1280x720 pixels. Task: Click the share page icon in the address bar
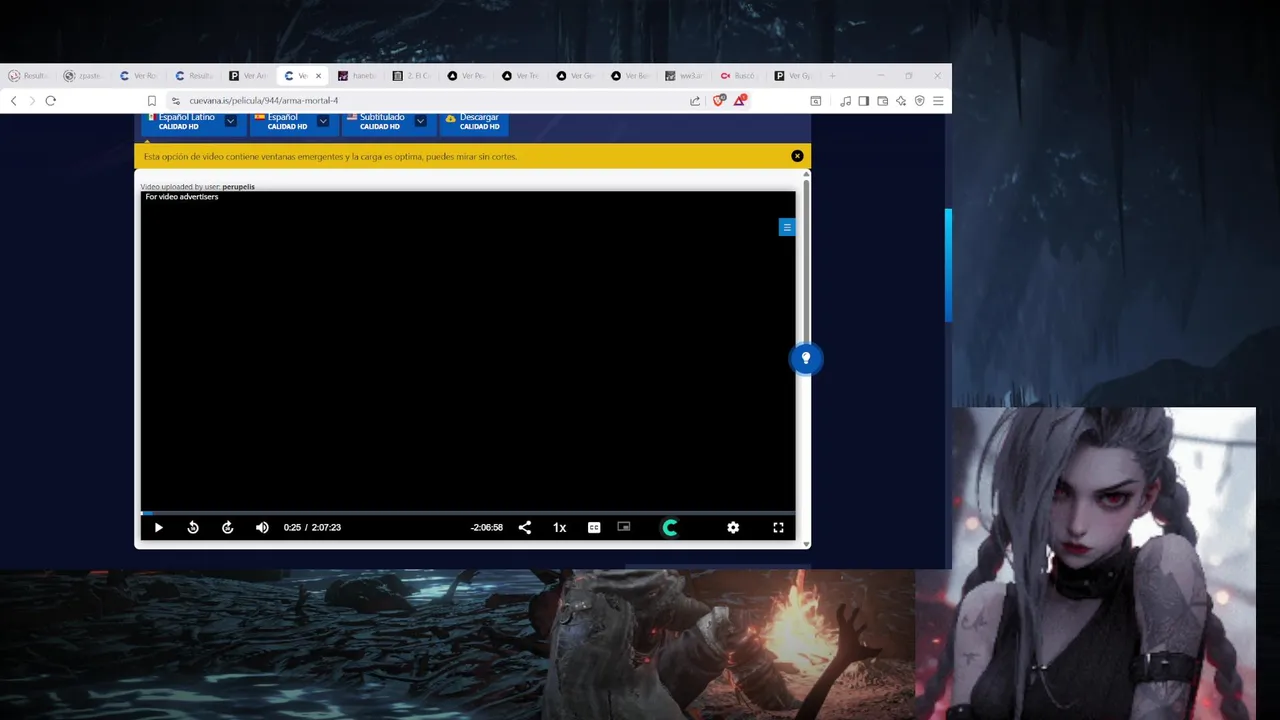click(695, 101)
